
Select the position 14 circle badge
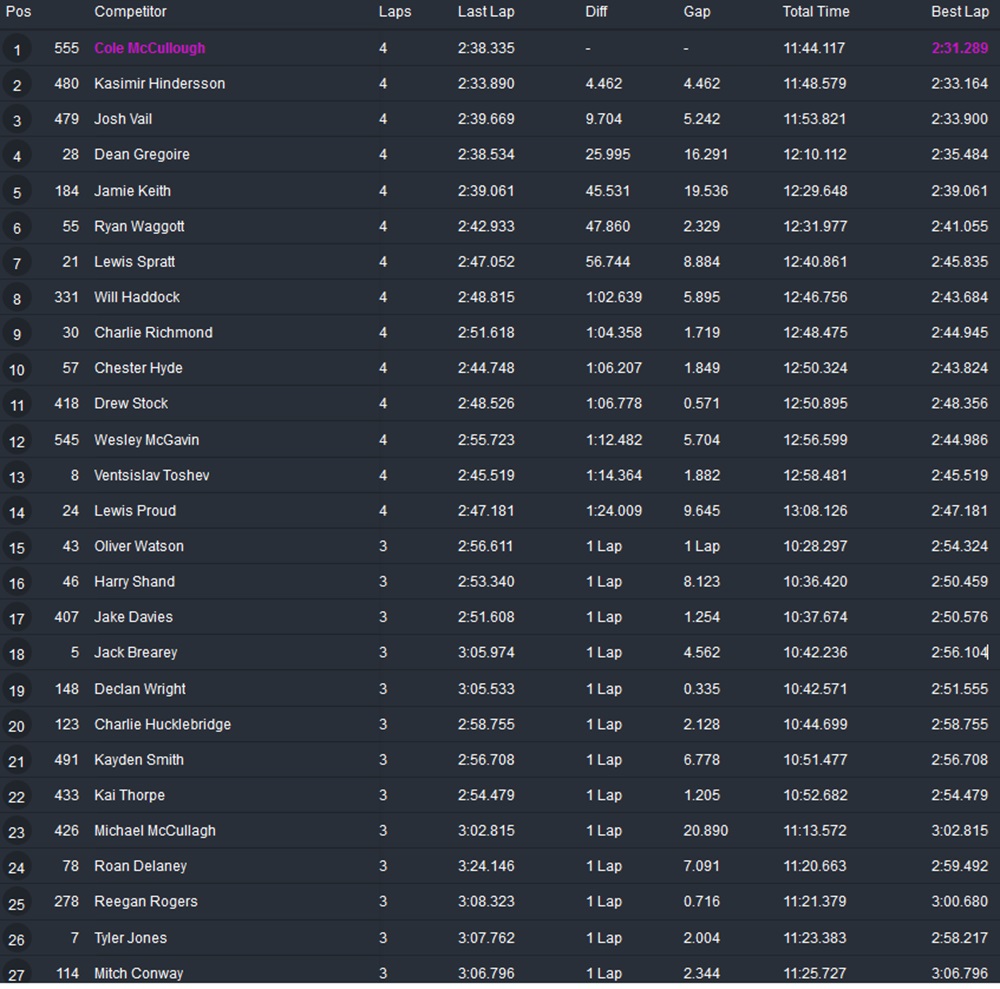tap(16, 512)
